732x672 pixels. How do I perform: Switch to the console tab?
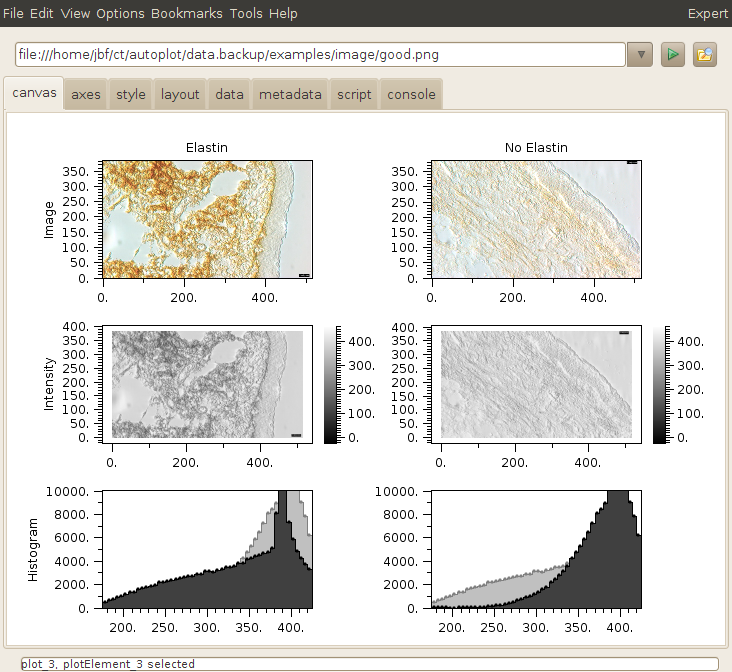411,95
